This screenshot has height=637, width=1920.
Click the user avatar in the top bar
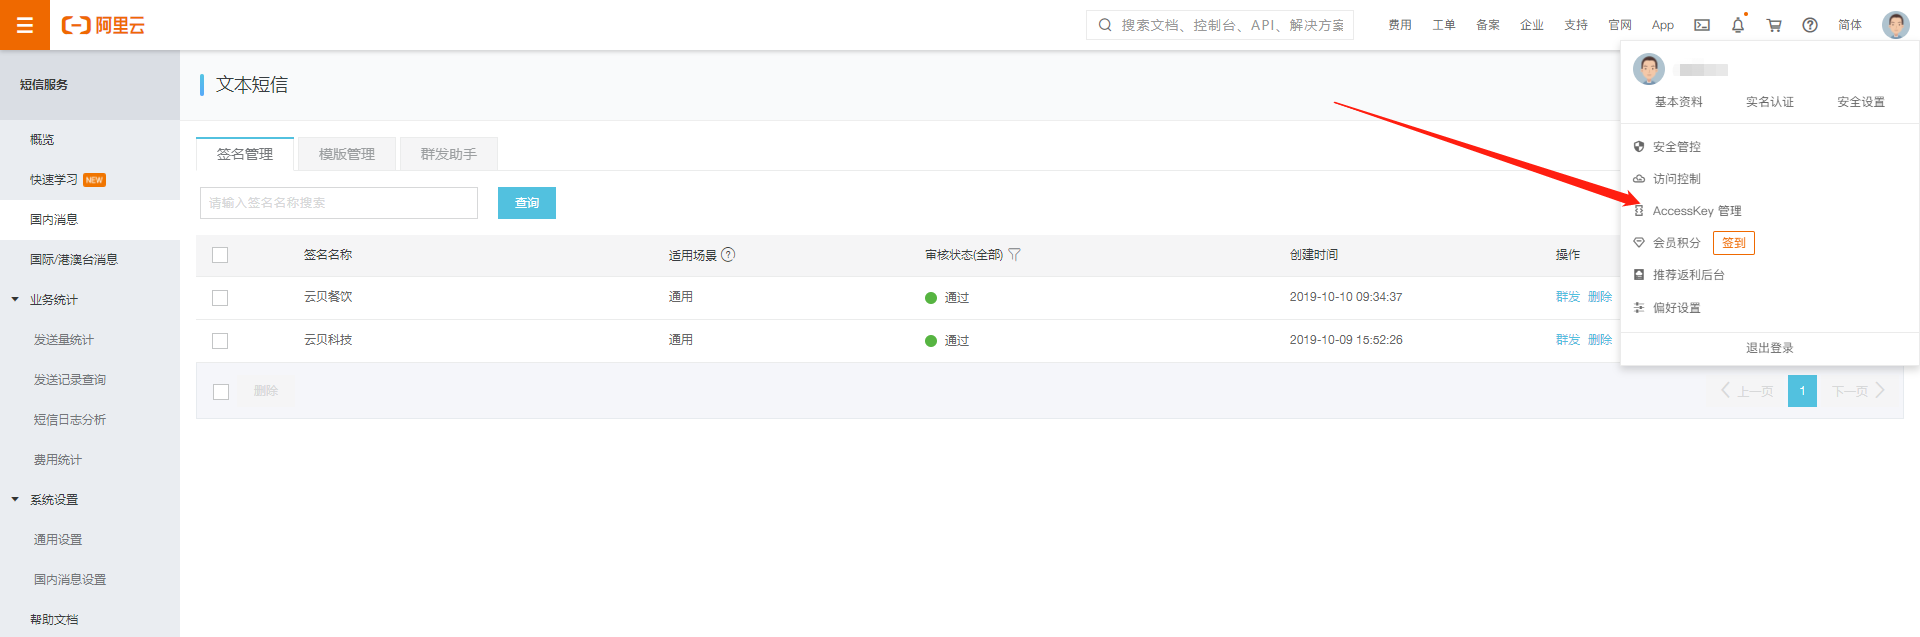point(1895,25)
